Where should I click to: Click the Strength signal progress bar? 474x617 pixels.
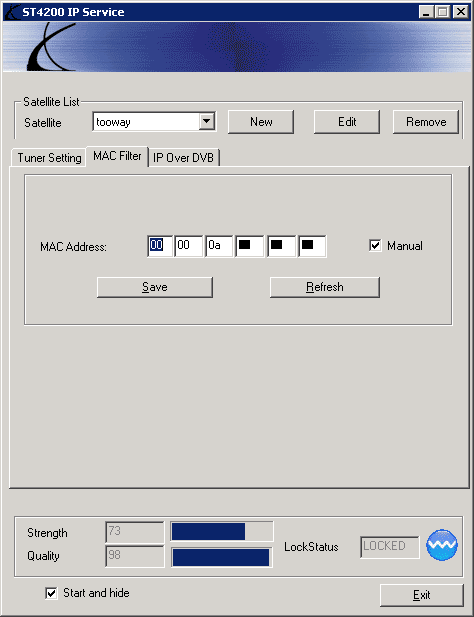[x=222, y=532]
